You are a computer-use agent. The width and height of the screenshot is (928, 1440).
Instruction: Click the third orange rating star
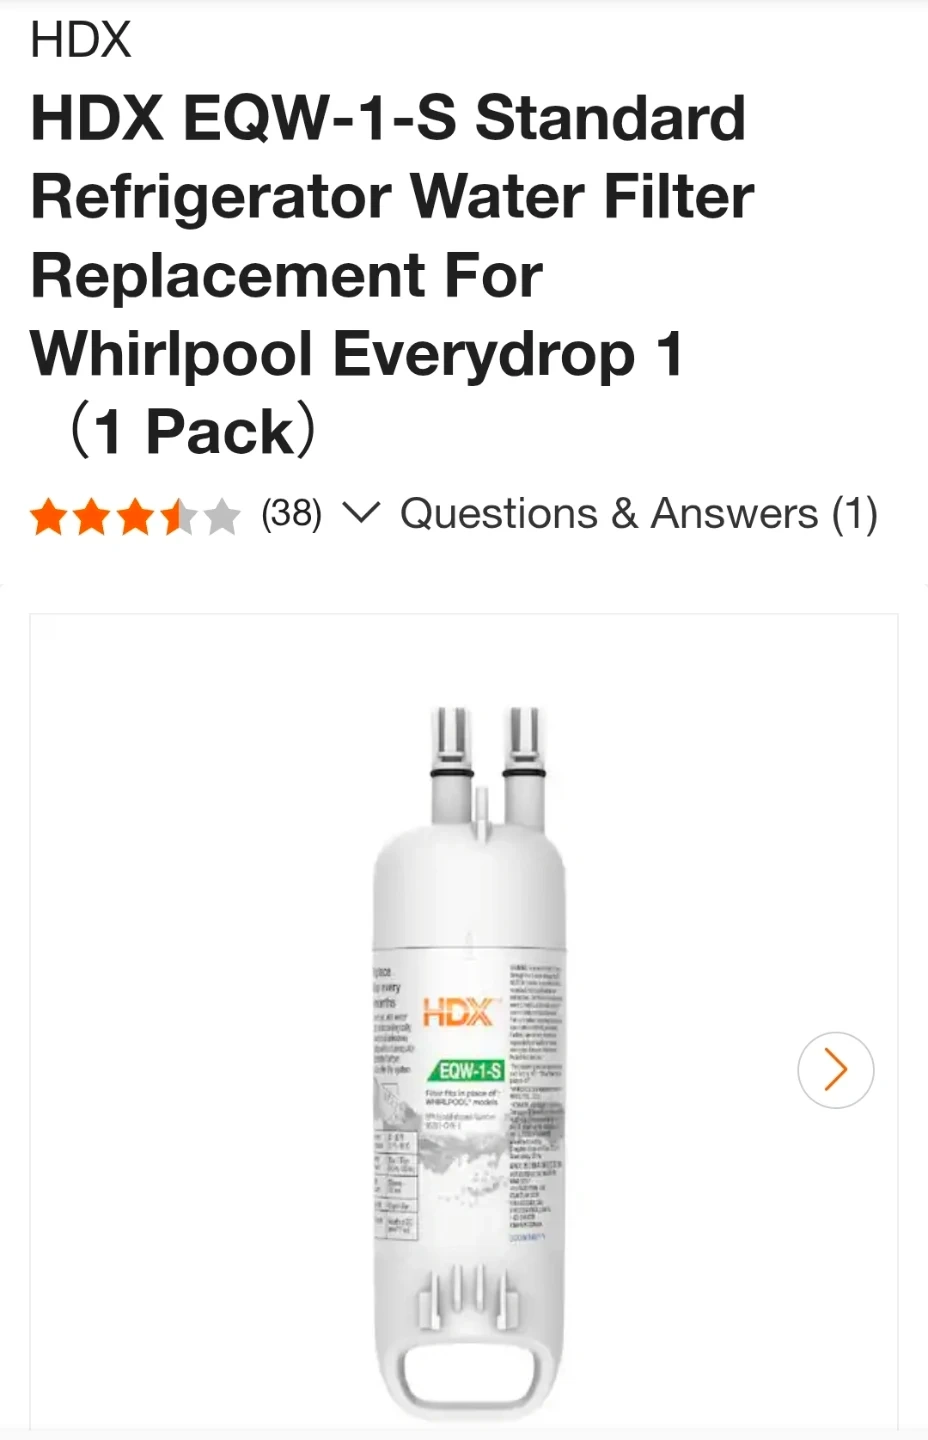pyautogui.click(x=135, y=517)
